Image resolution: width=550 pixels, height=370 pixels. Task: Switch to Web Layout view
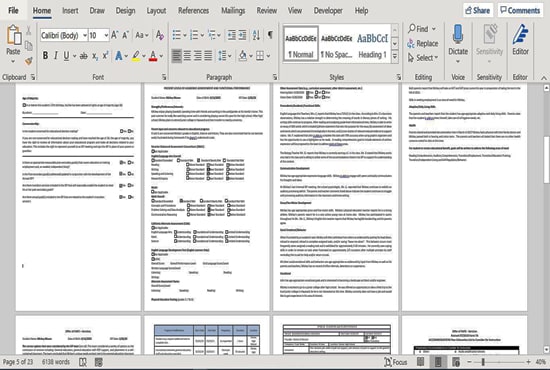tap(456, 362)
